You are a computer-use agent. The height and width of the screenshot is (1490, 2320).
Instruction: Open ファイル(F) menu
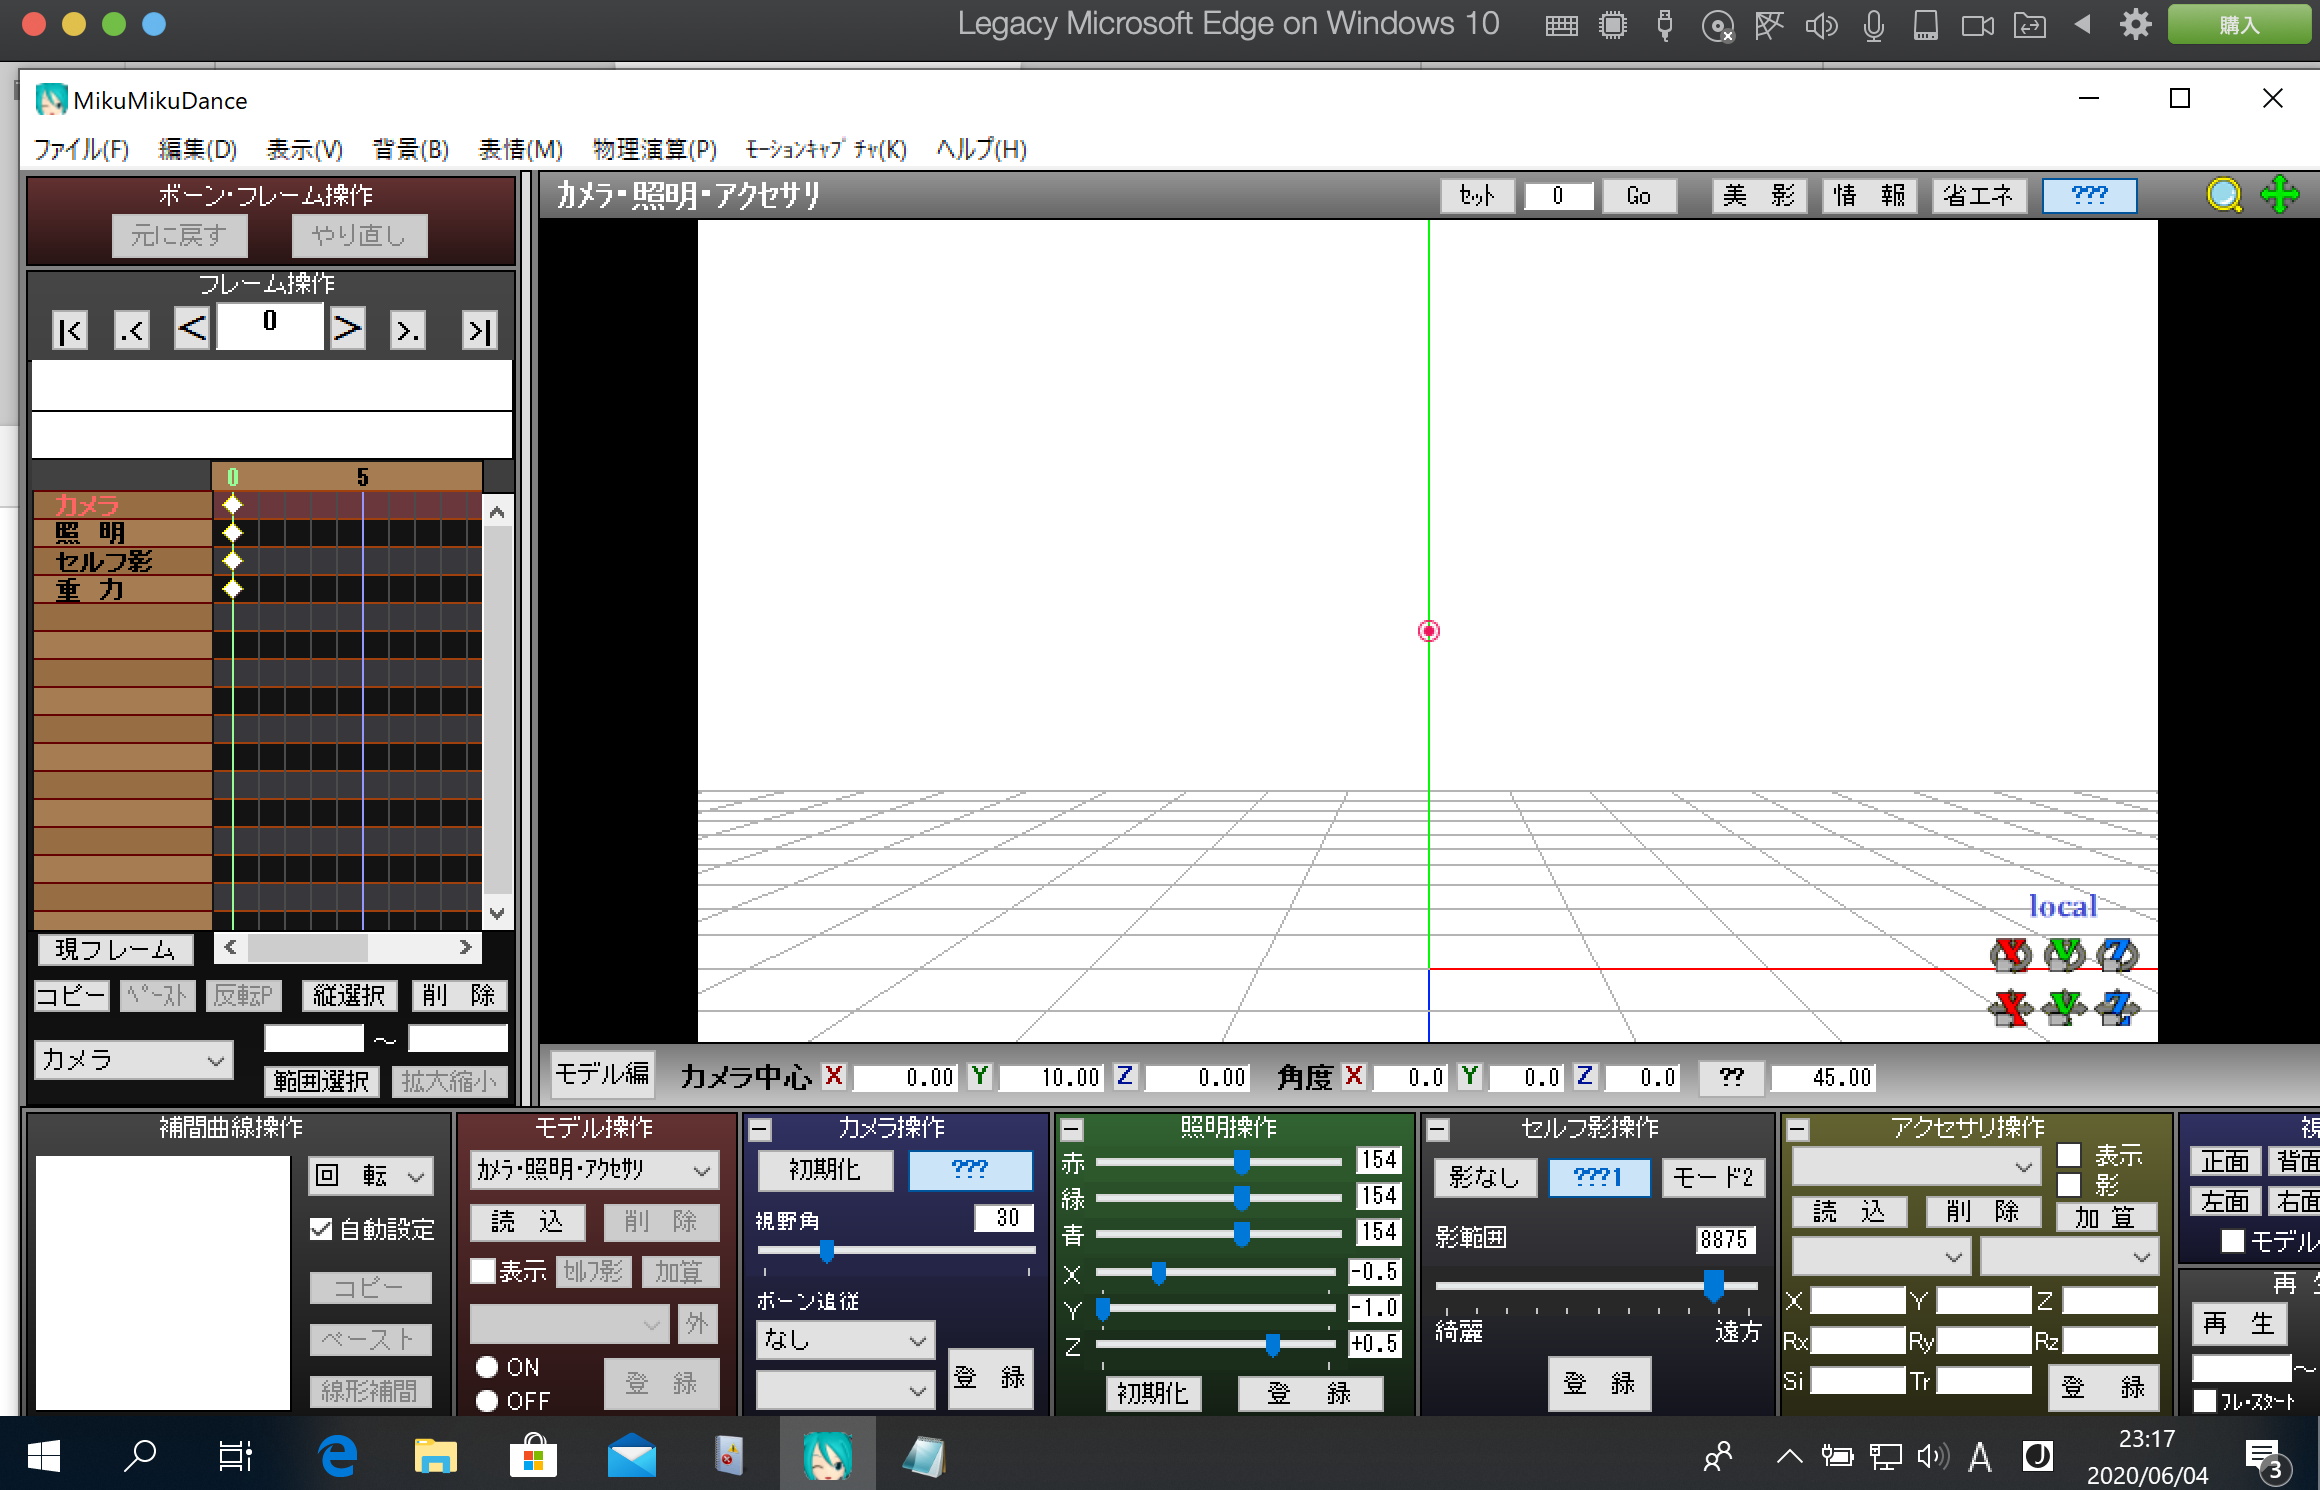point(82,149)
